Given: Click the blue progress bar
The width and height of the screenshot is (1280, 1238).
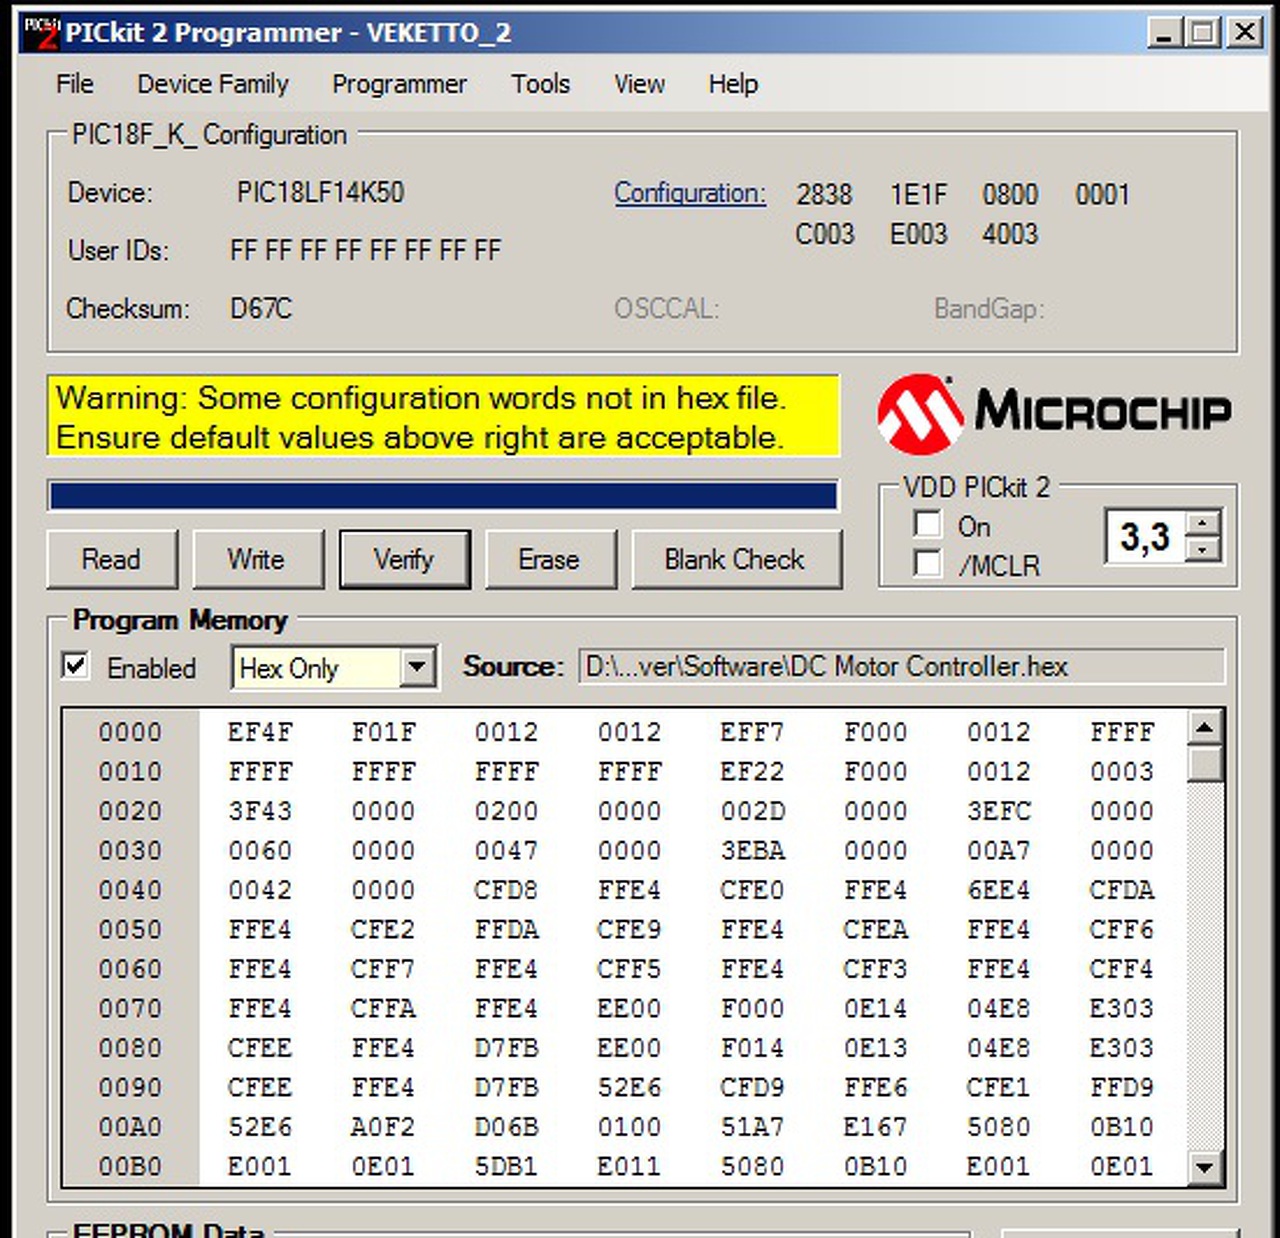Looking at the screenshot, I should 443,496.
